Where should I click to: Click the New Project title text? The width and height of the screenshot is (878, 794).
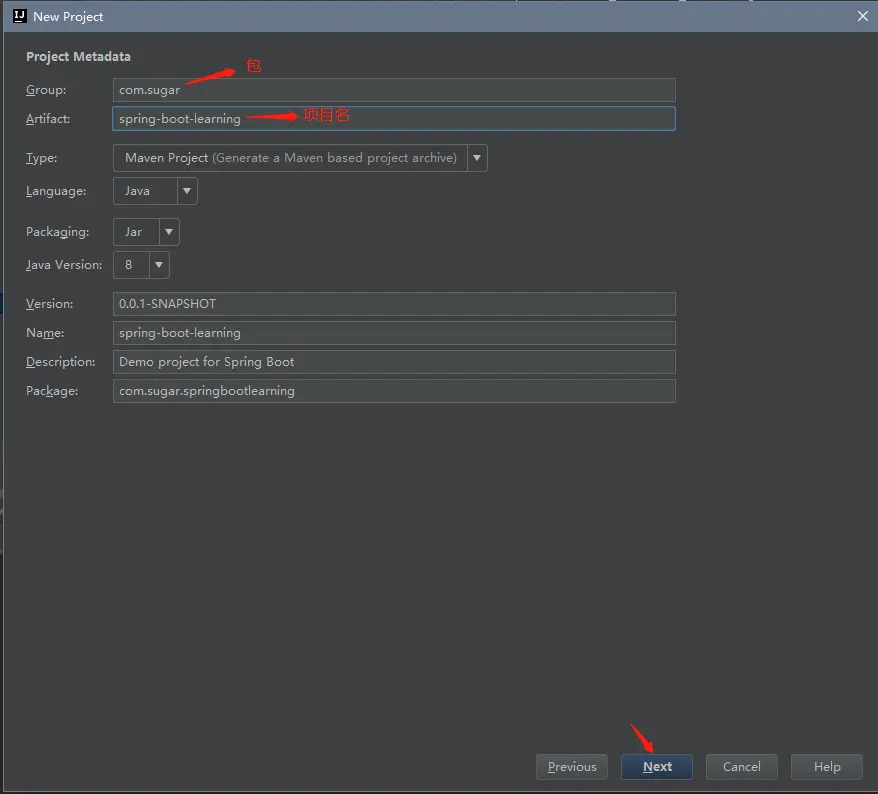(68, 17)
